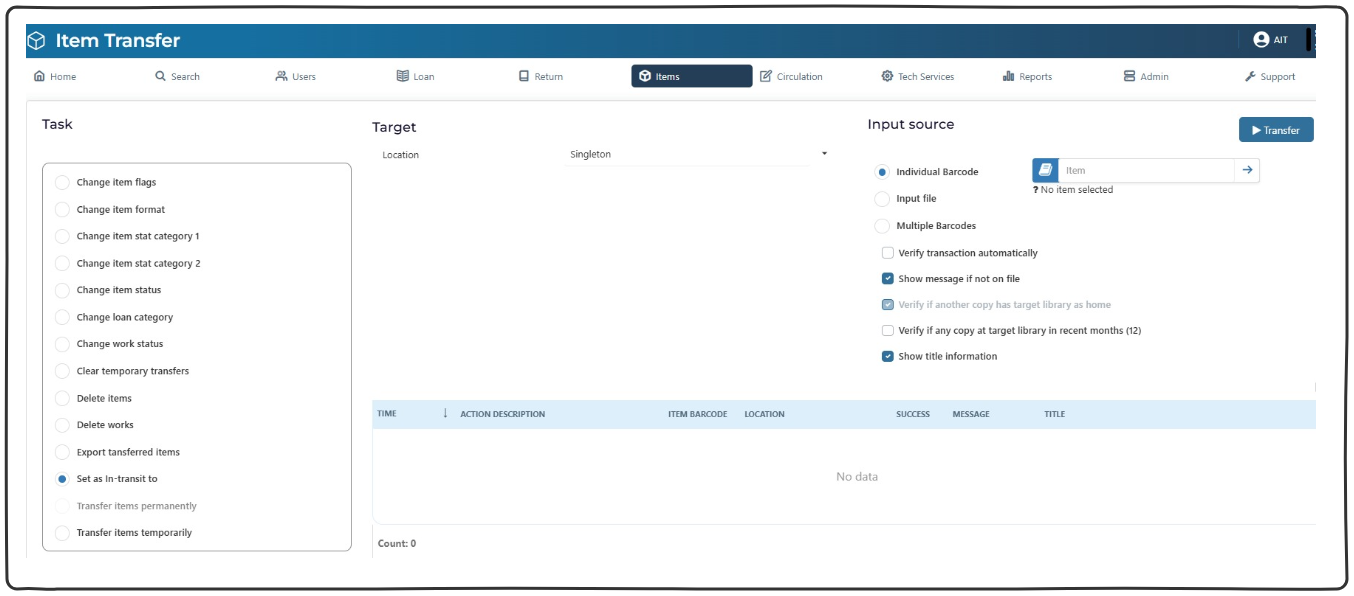Open the Tech Services gear menu
Image resolution: width=1354 pixels, height=596 pixels.
pyautogui.click(x=887, y=77)
